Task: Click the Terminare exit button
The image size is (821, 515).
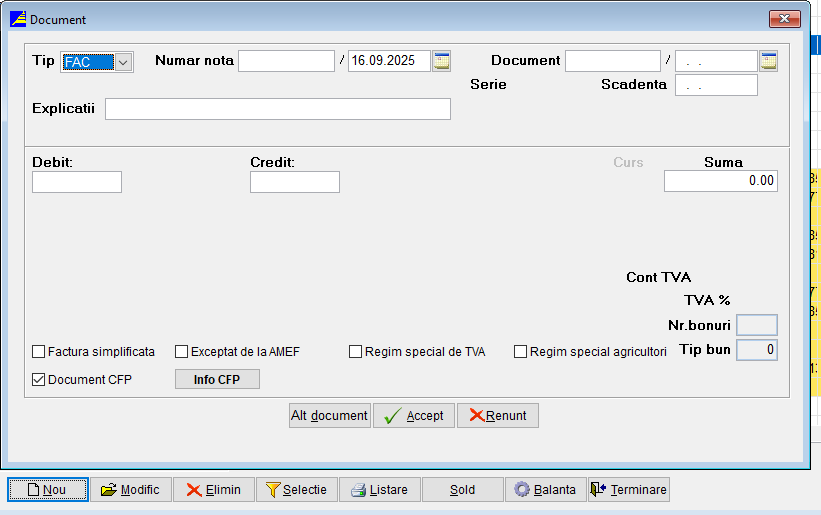Action: coord(628,490)
